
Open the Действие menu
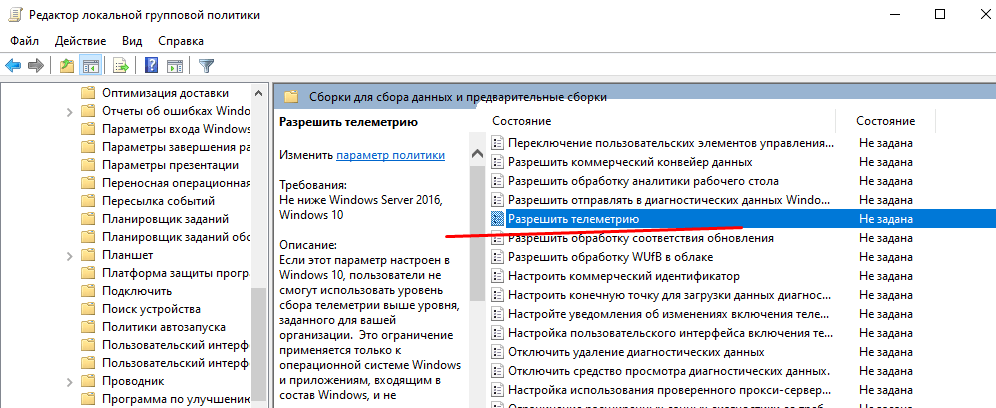[x=80, y=41]
